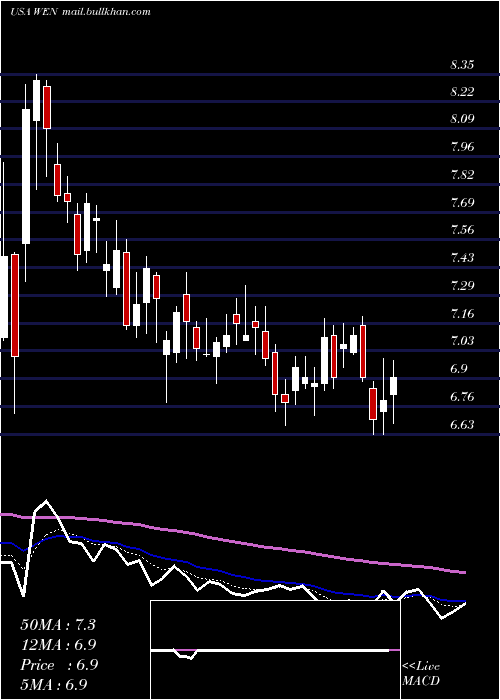Click the 8.35 price axis label

pyautogui.click(x=462, y=65)
